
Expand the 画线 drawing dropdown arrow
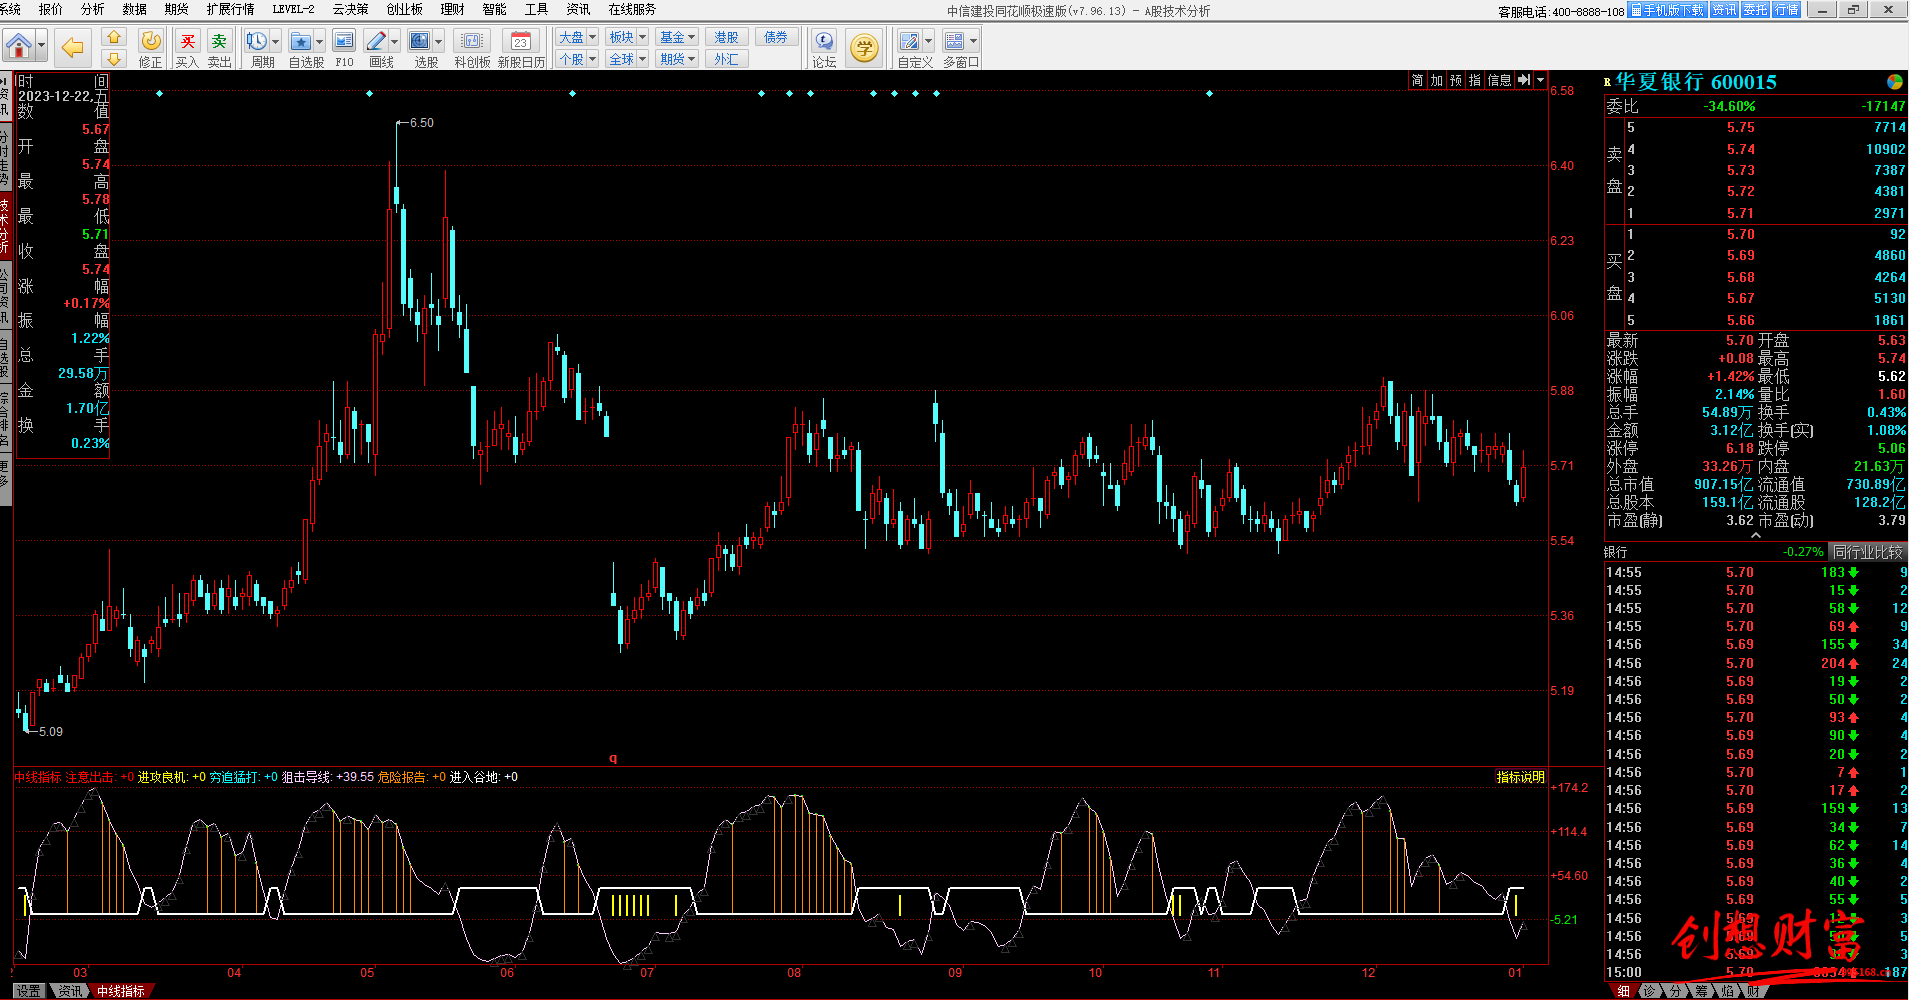394,42
